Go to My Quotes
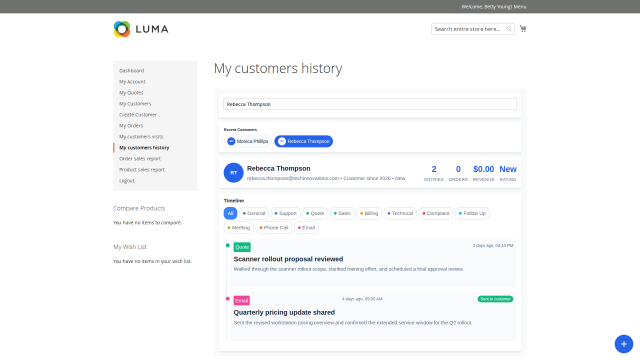This screenshot has width=640, height=360. pos(131,93)
